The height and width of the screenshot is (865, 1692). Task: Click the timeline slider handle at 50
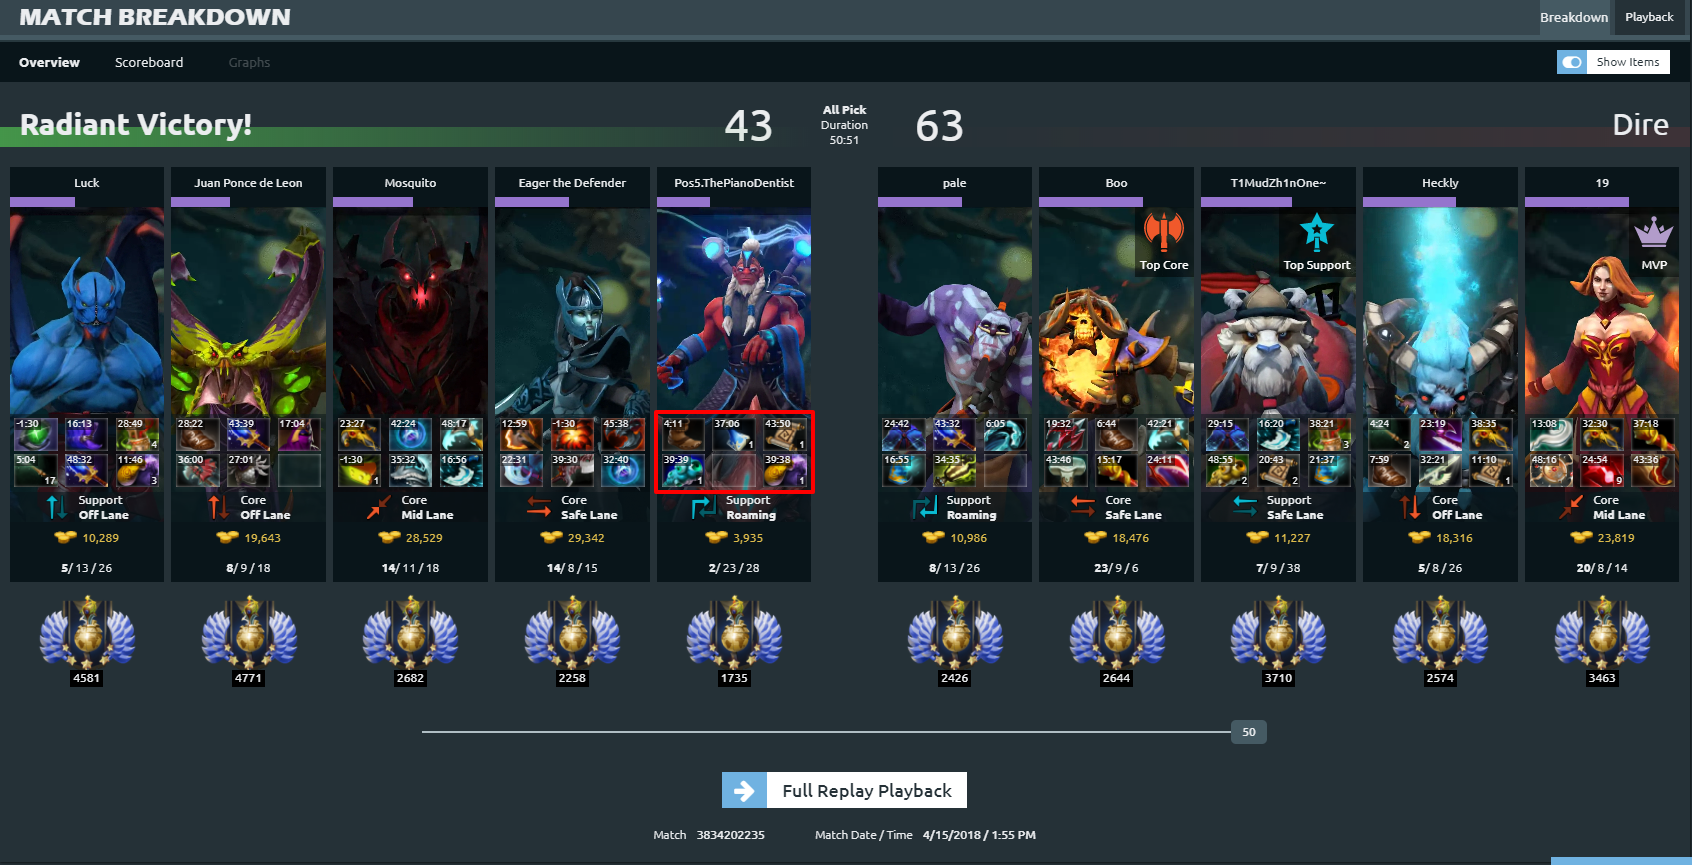click(x=1249, y=732)
